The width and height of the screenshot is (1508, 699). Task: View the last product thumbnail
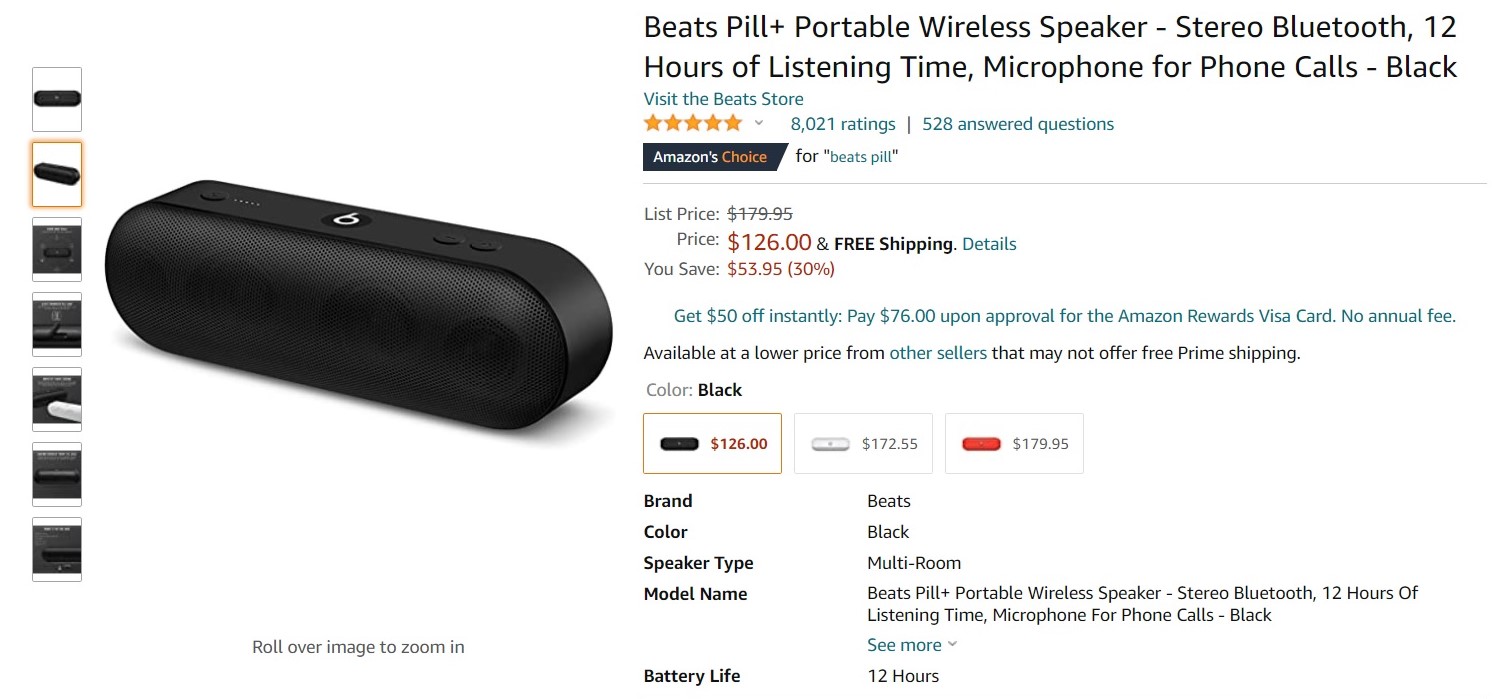(x=57, y=549)
